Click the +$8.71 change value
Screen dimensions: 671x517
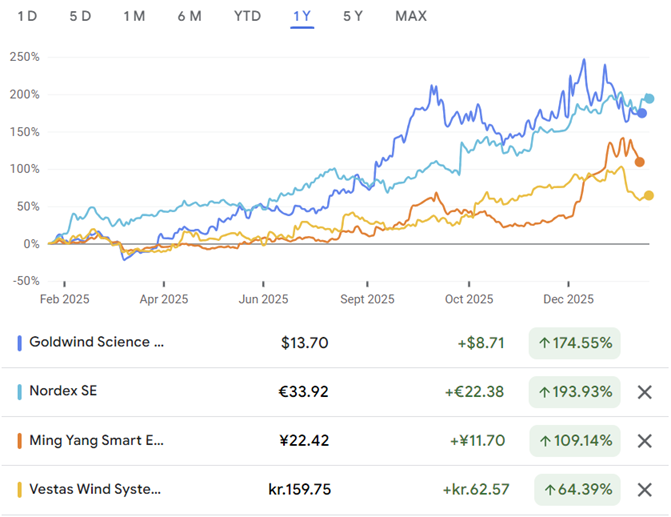[481, 343]
